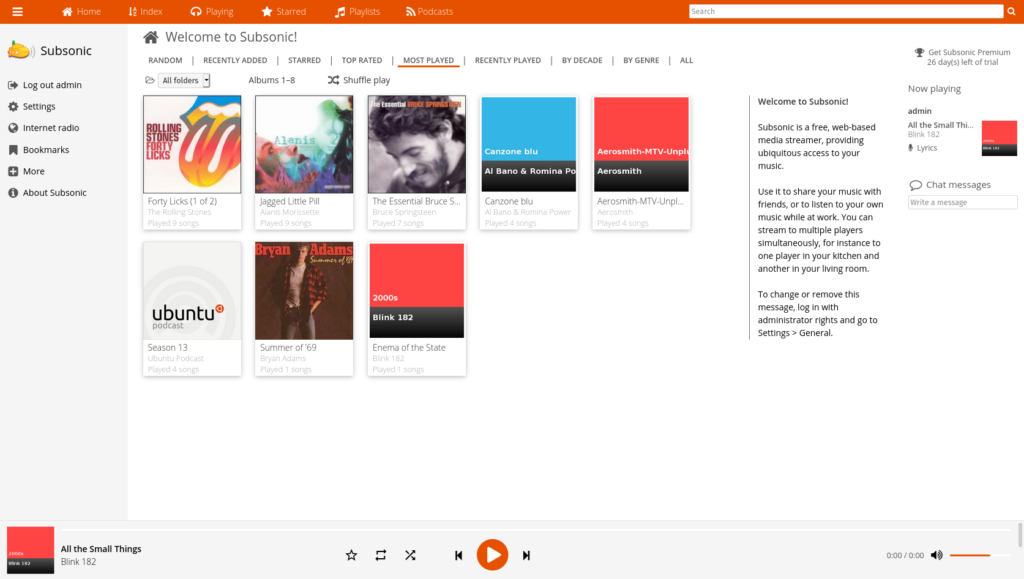Click the trophy icon near Premium

(920, 52)
